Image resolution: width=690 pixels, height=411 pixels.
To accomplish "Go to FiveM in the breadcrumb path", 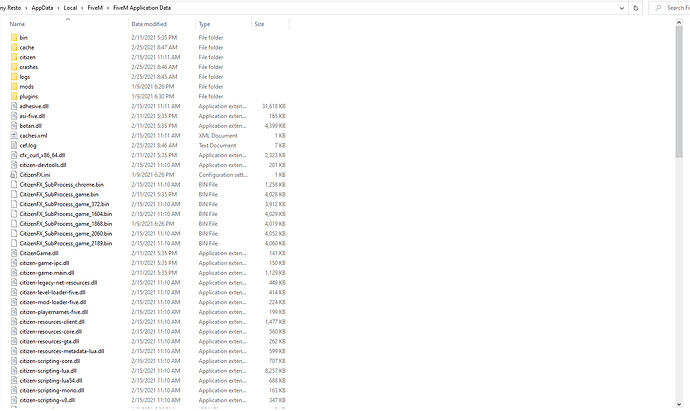I will (x=95, y=8).
